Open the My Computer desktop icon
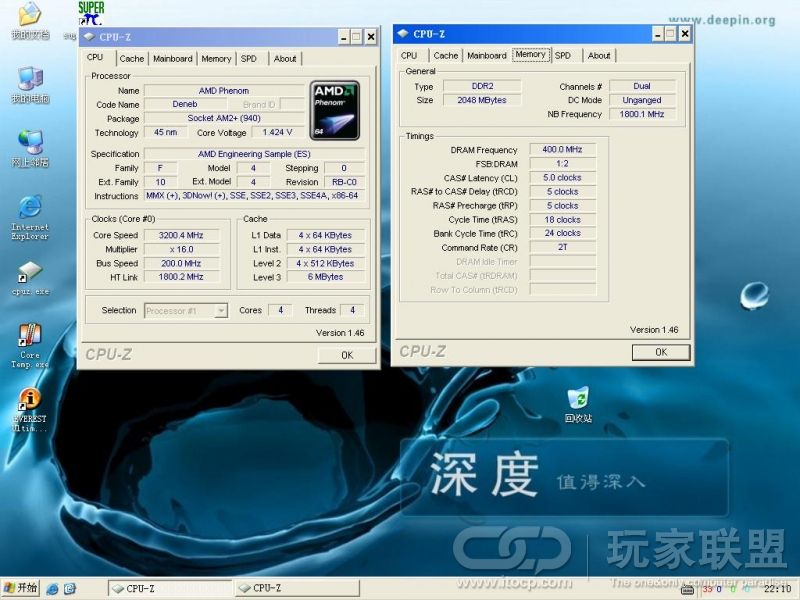 [x=30, y=85]
